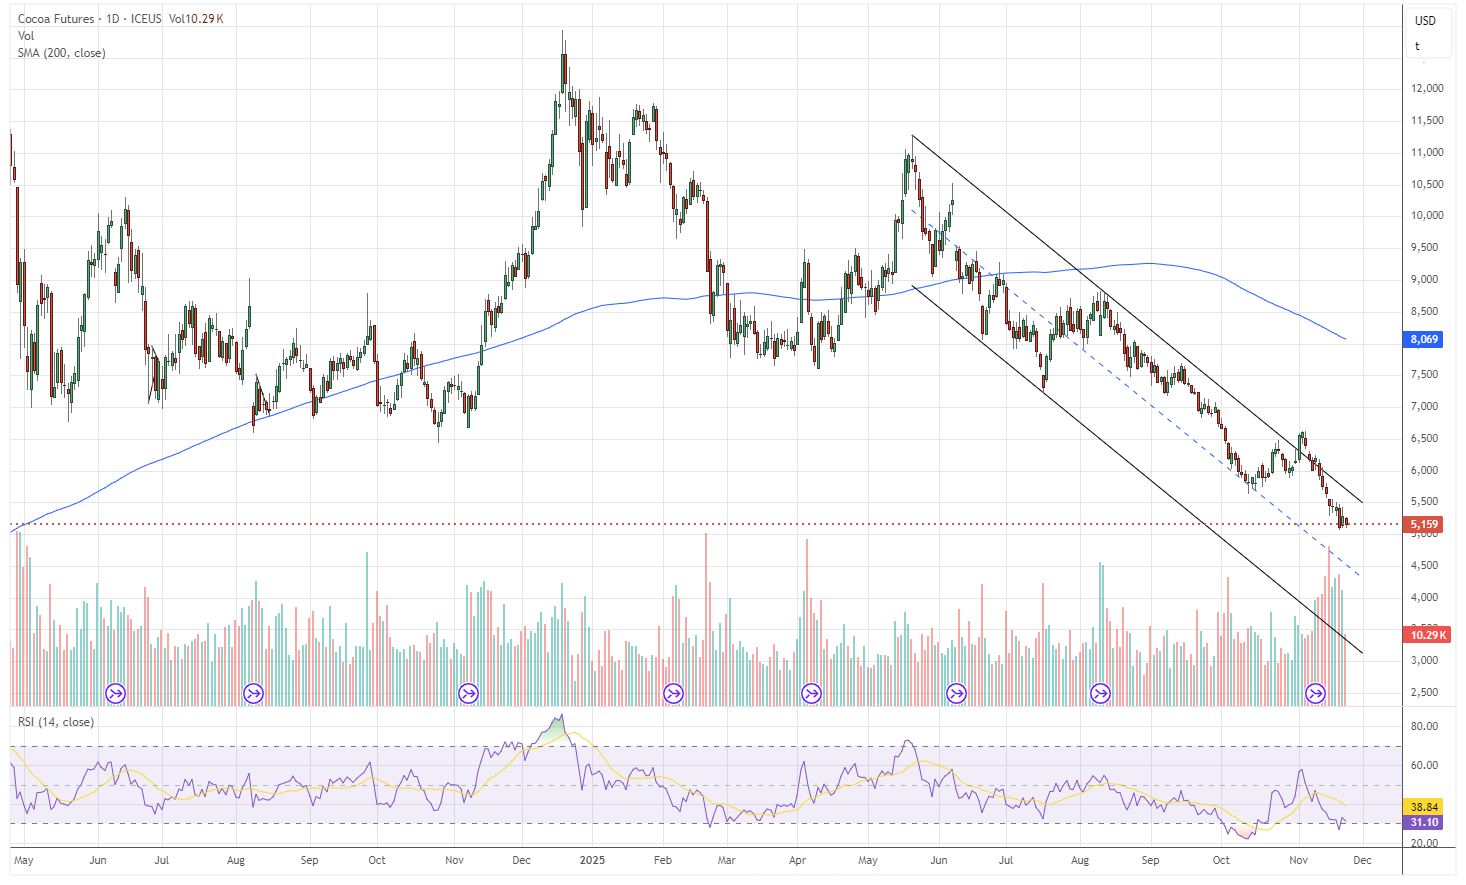
Task: Click the ICEUS exchange label
Action: [147, 18]
